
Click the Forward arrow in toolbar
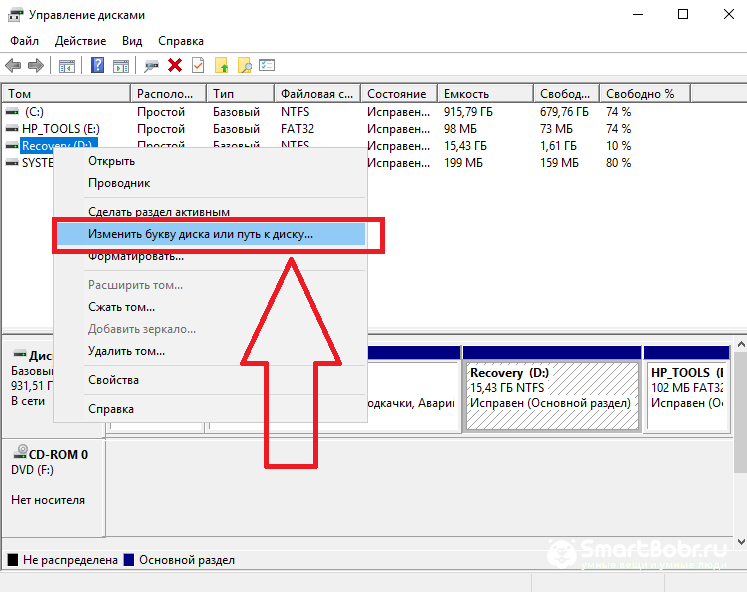click(36, 65)
